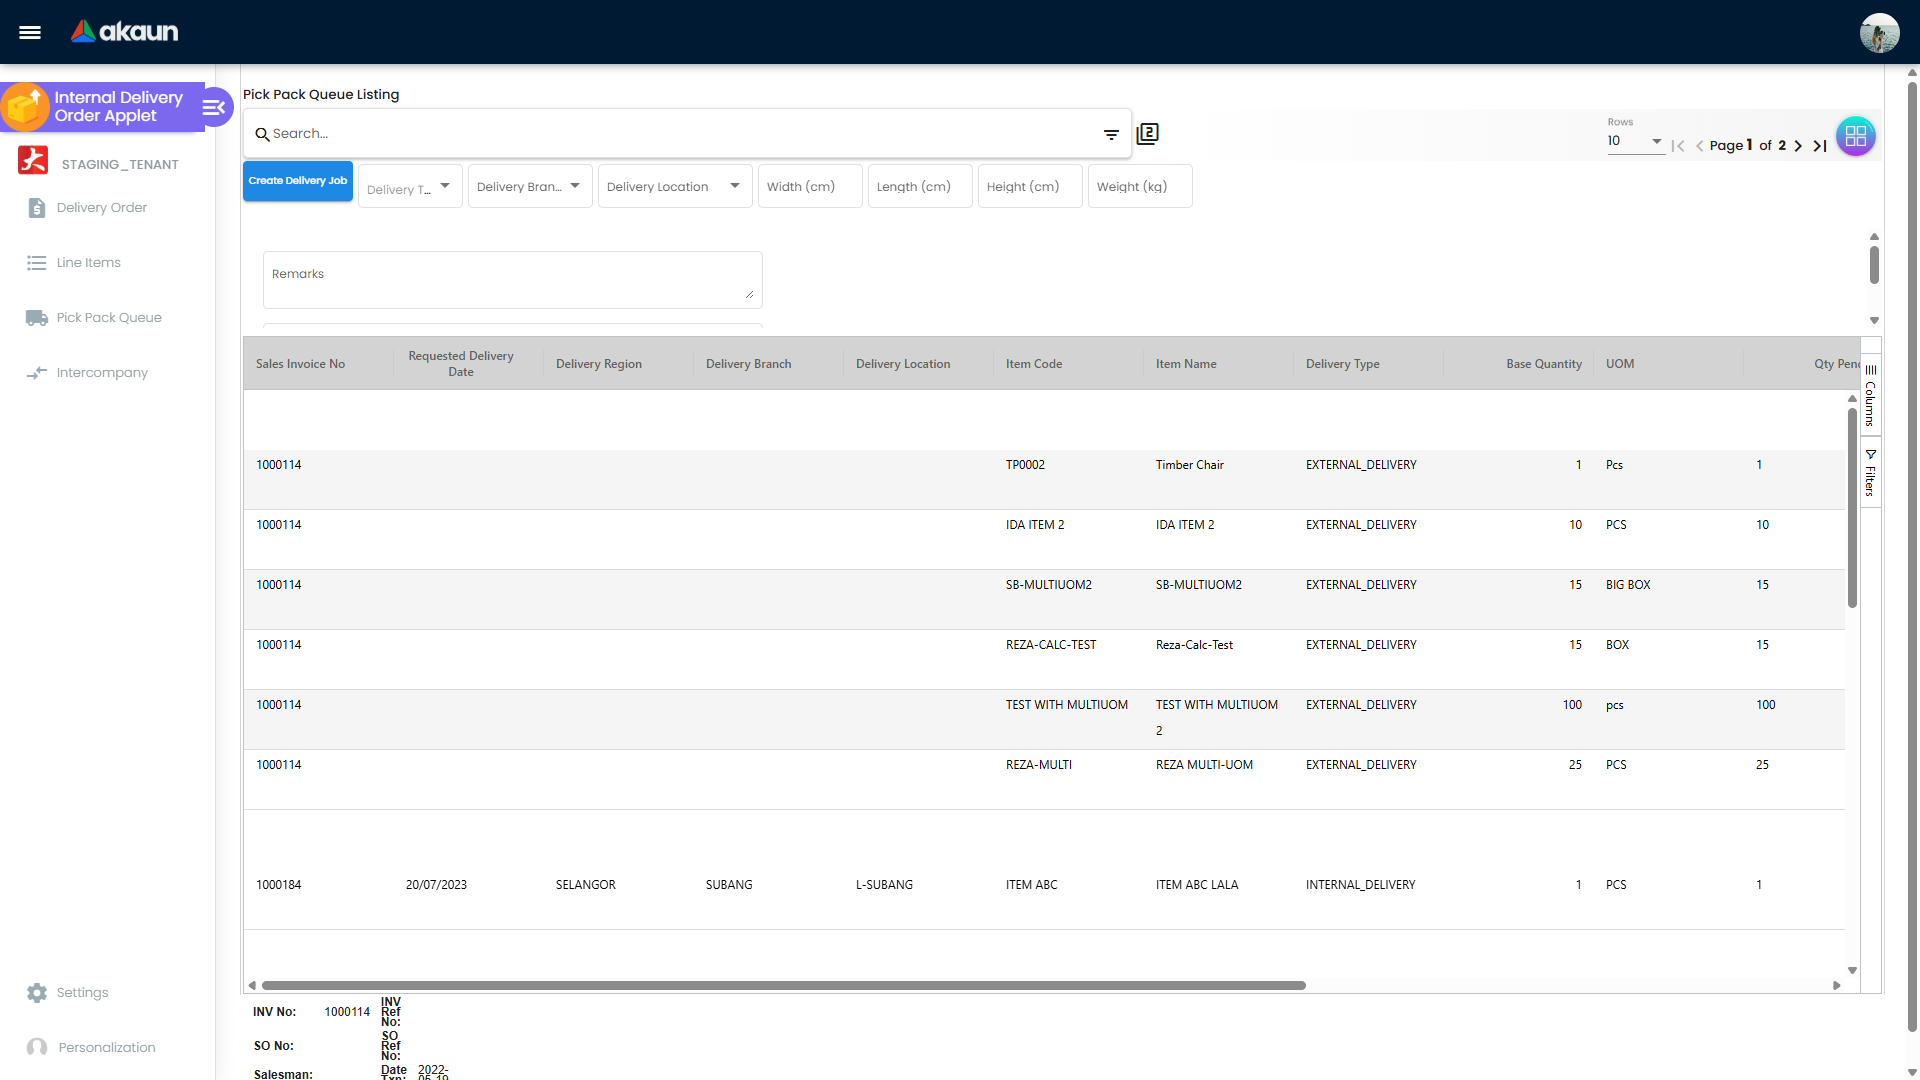This screenshot has width=1920, height=1080.
Task: Expand the Delivery Location dropdown
Action: [675, 186]
